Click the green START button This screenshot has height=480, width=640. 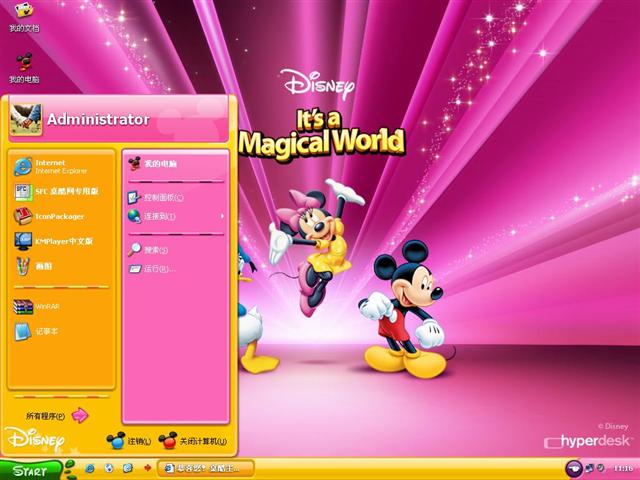pyautogui.click(x=31, y=470)
